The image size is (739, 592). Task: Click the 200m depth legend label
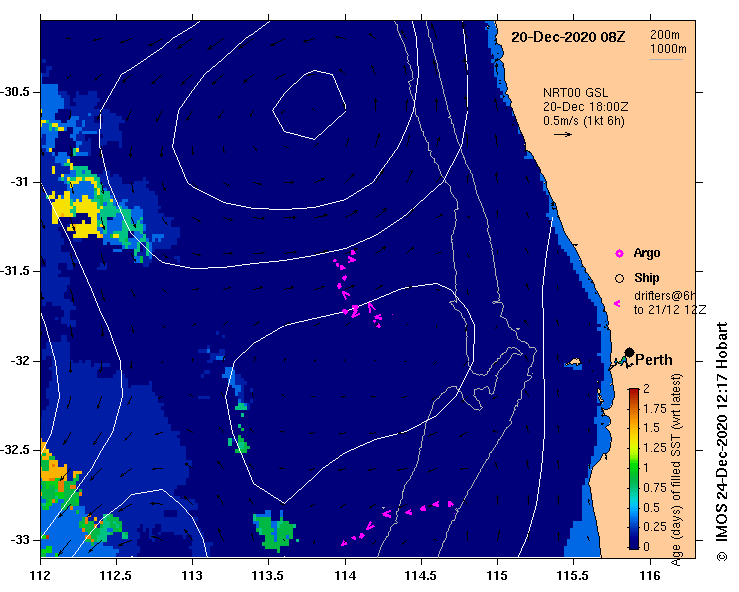coord(665,34)
